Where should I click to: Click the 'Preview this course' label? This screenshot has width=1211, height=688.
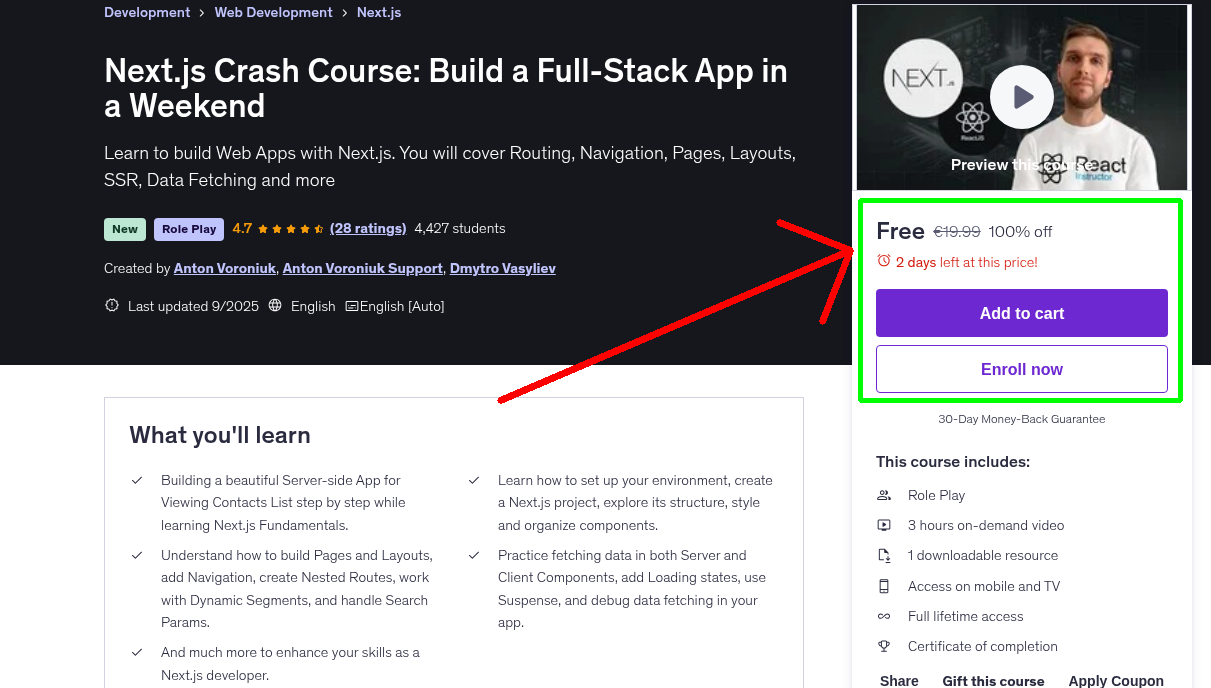coord(1022,165)
